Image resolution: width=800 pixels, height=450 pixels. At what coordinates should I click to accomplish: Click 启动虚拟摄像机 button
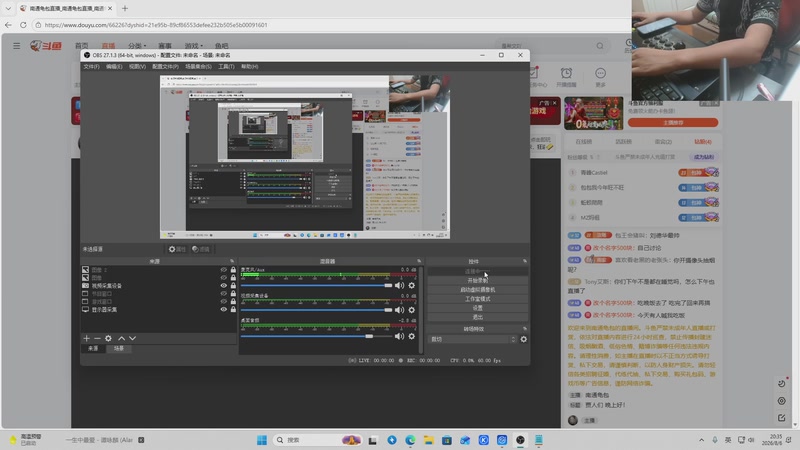point(478,290)
